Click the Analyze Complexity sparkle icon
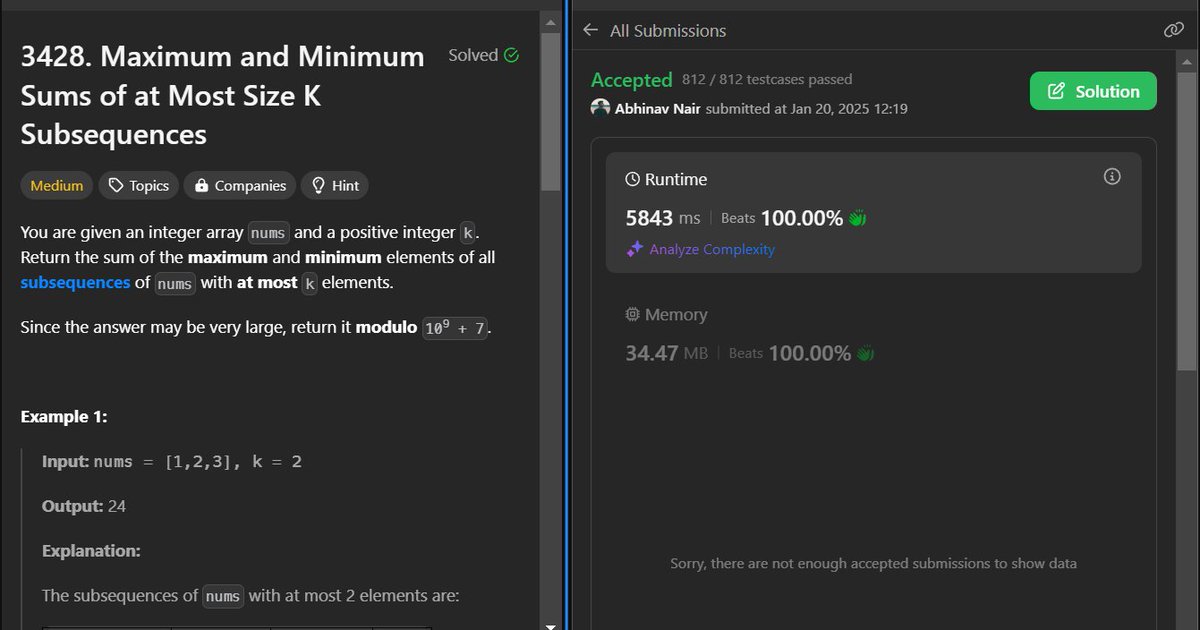Viewport: 1200px width, 630px height. pos(634,250)
